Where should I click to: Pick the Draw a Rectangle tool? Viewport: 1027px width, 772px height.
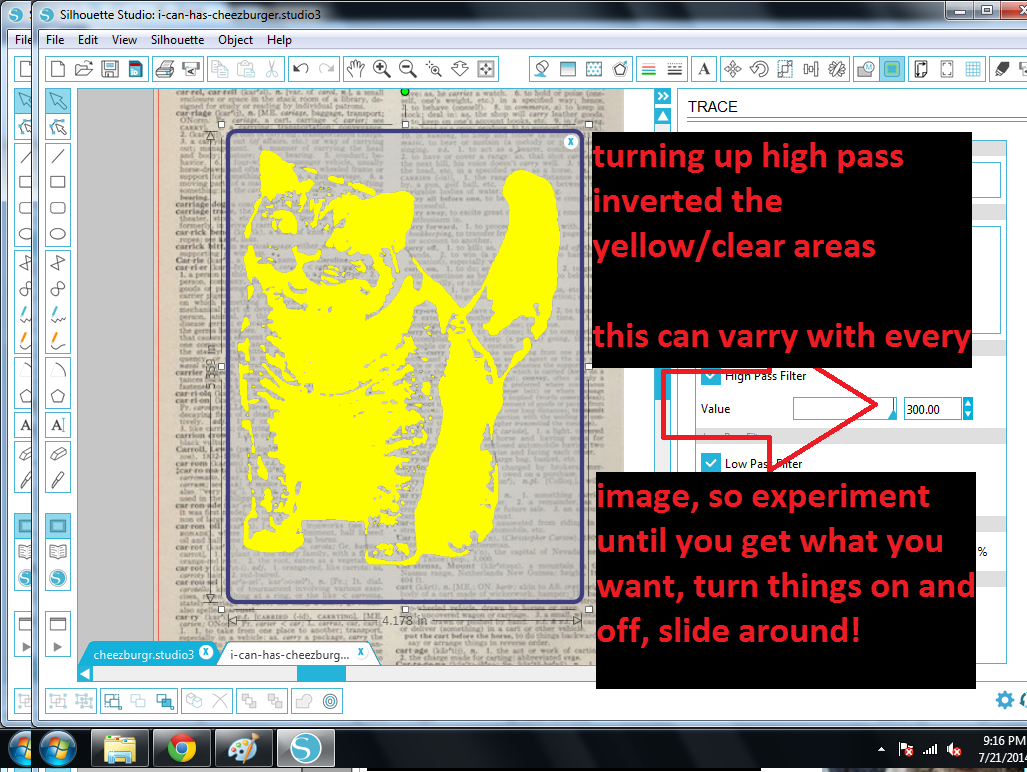click(x=58, y=181)
